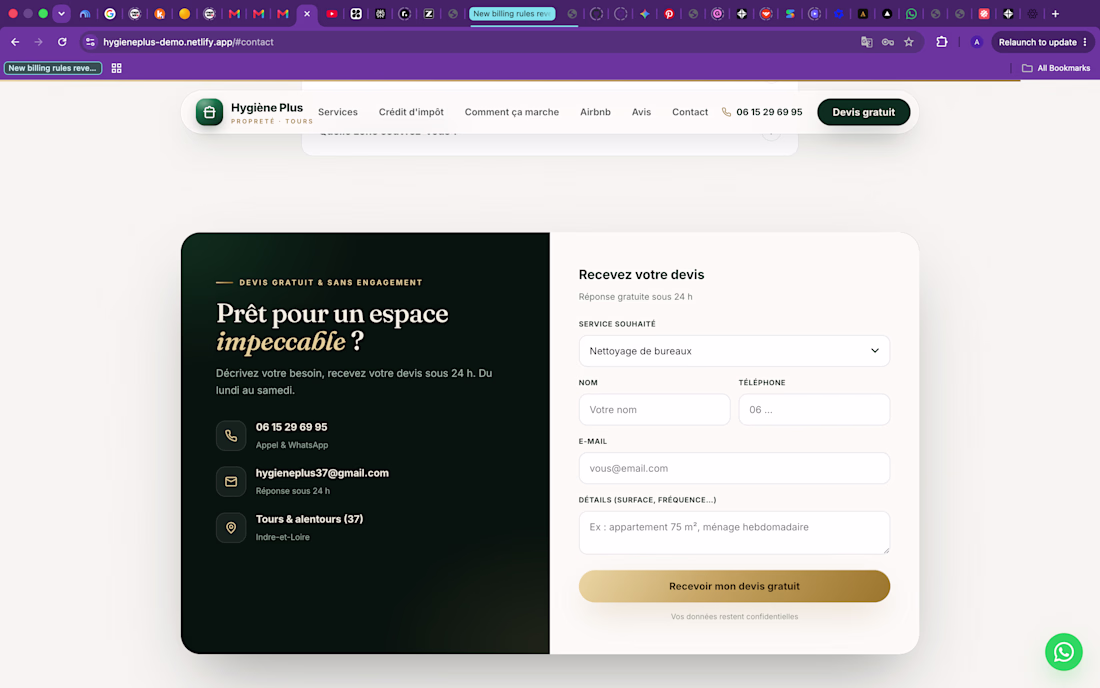This screenshot has height=688, width=1100.
Task: Open New billing rules bookmark-bar group
Action: (53, 68)
